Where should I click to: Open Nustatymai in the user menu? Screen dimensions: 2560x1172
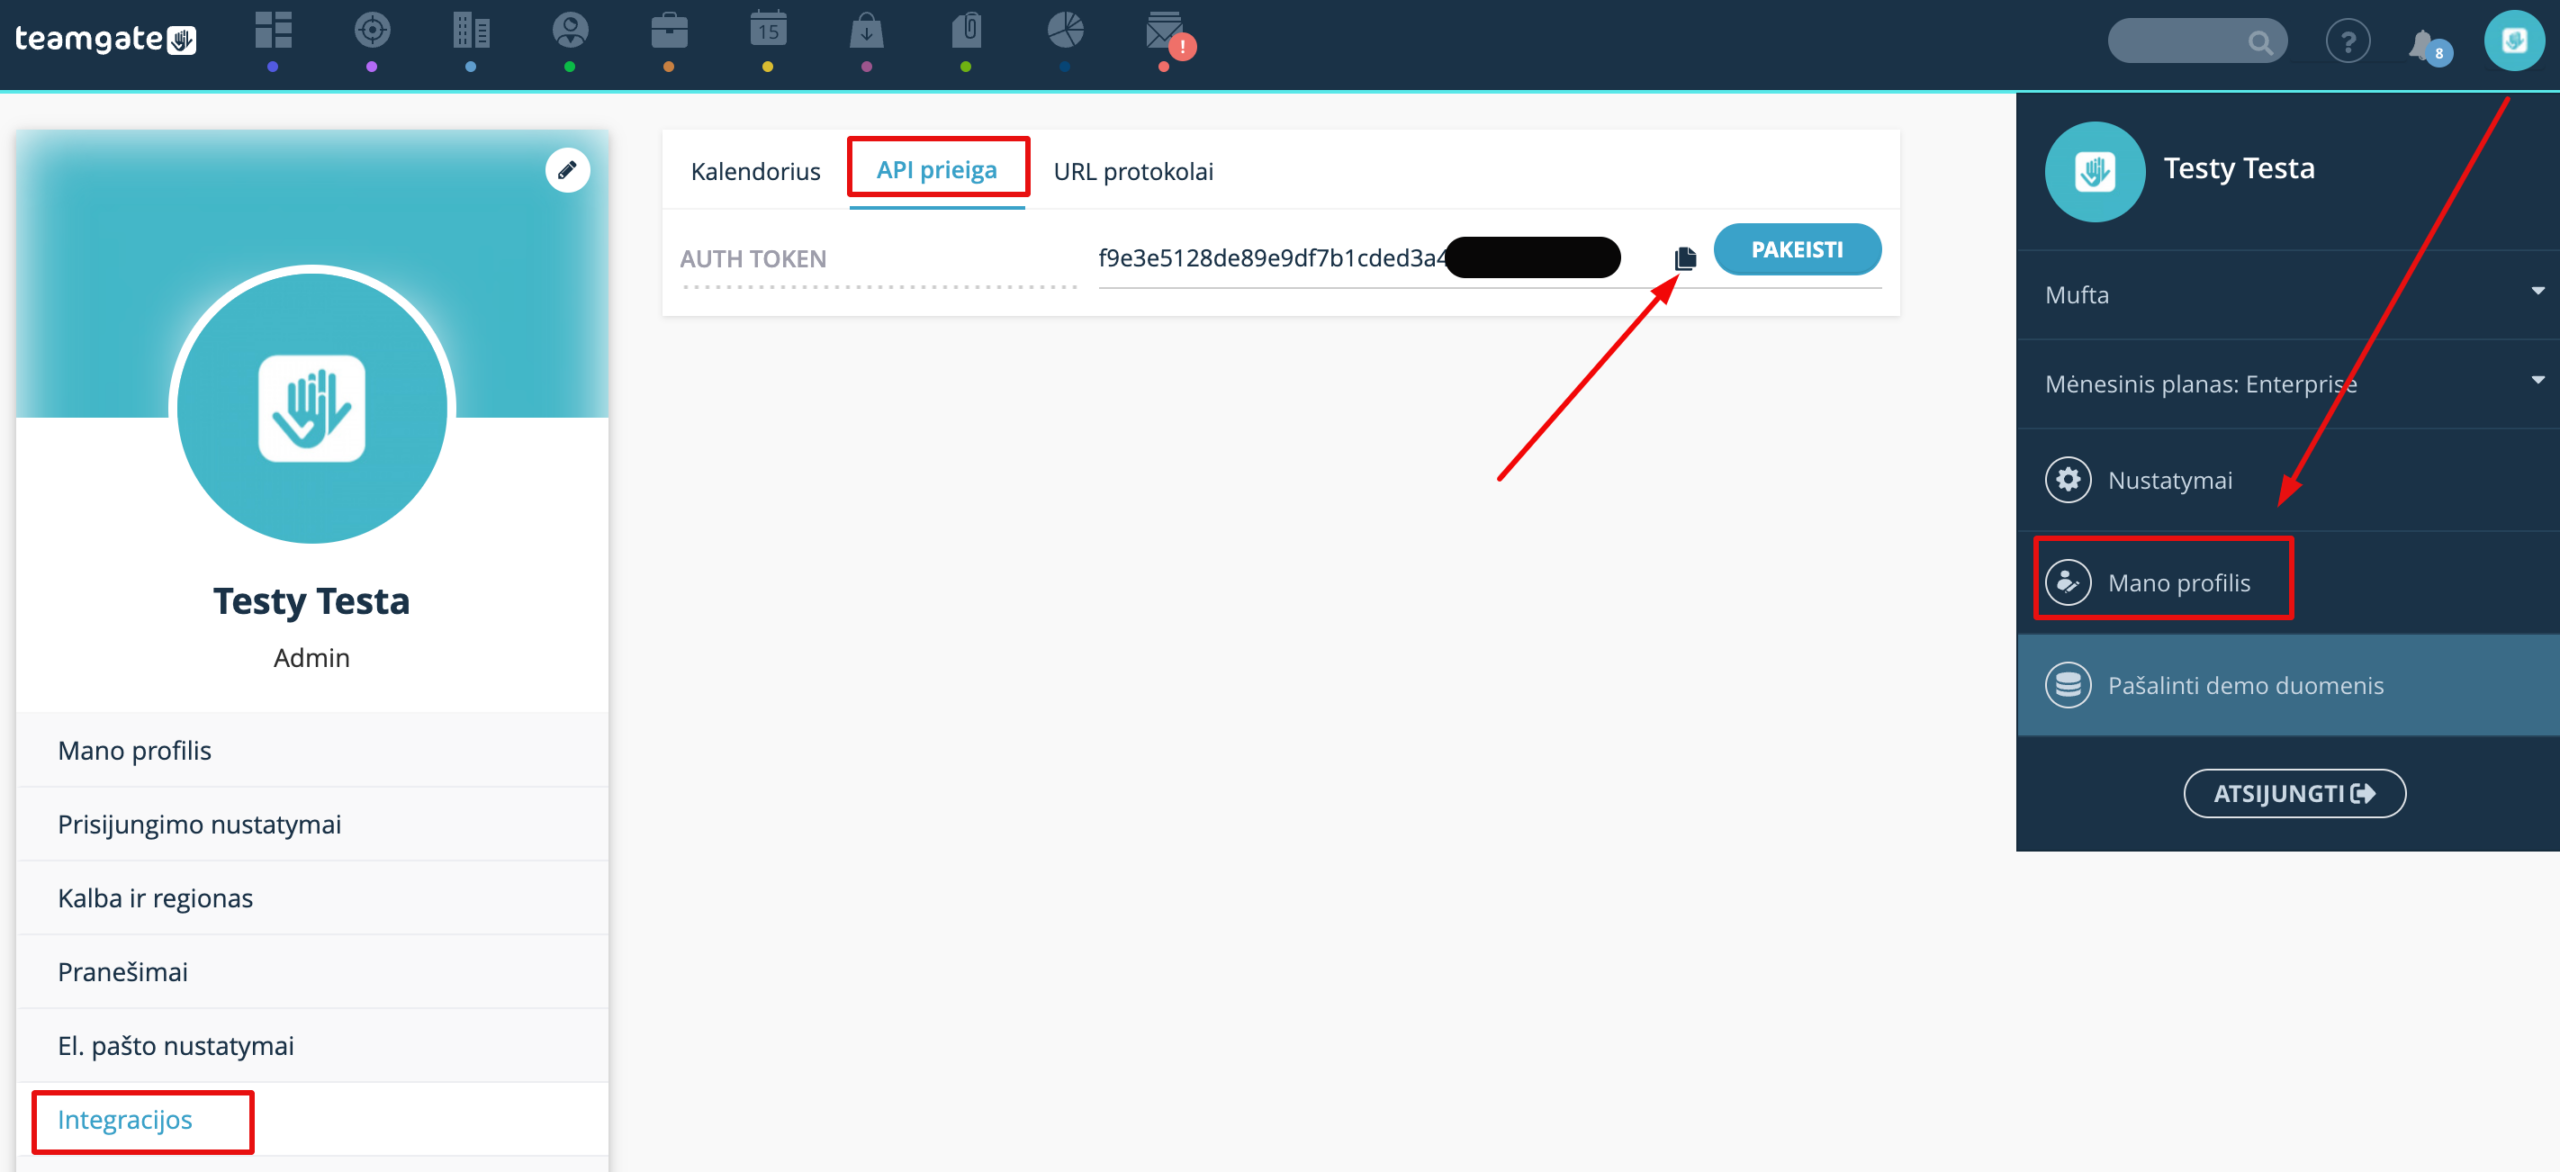tap(2289, 480)
